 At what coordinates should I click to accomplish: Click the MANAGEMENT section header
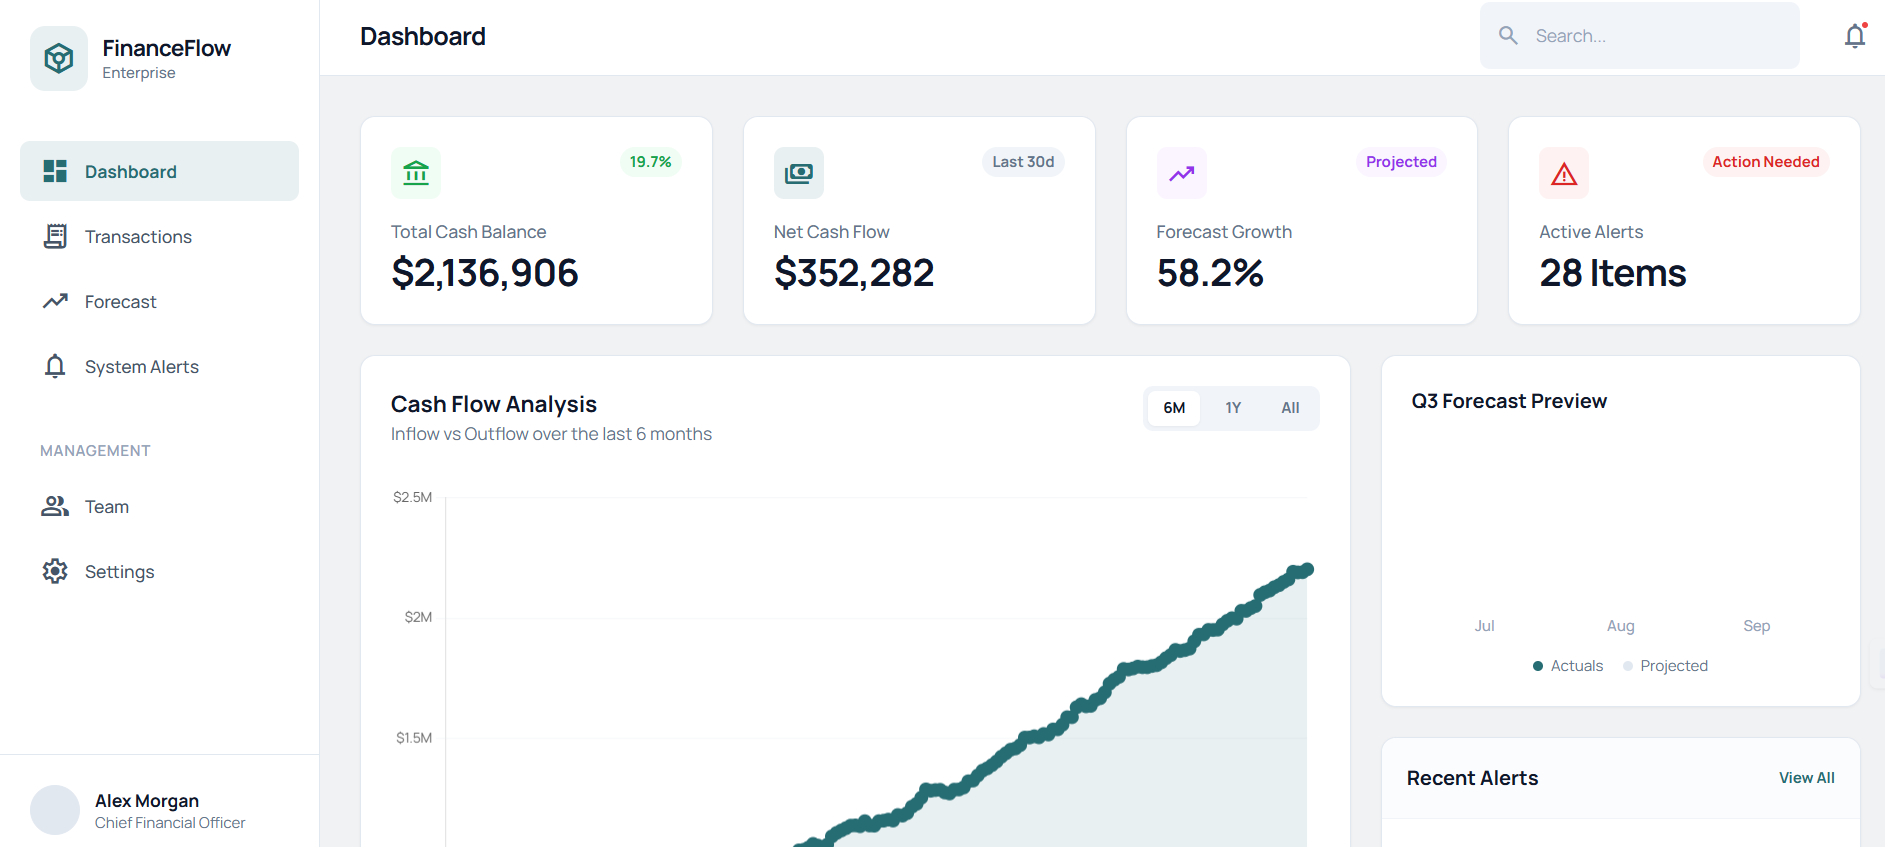tap(95, 451)
